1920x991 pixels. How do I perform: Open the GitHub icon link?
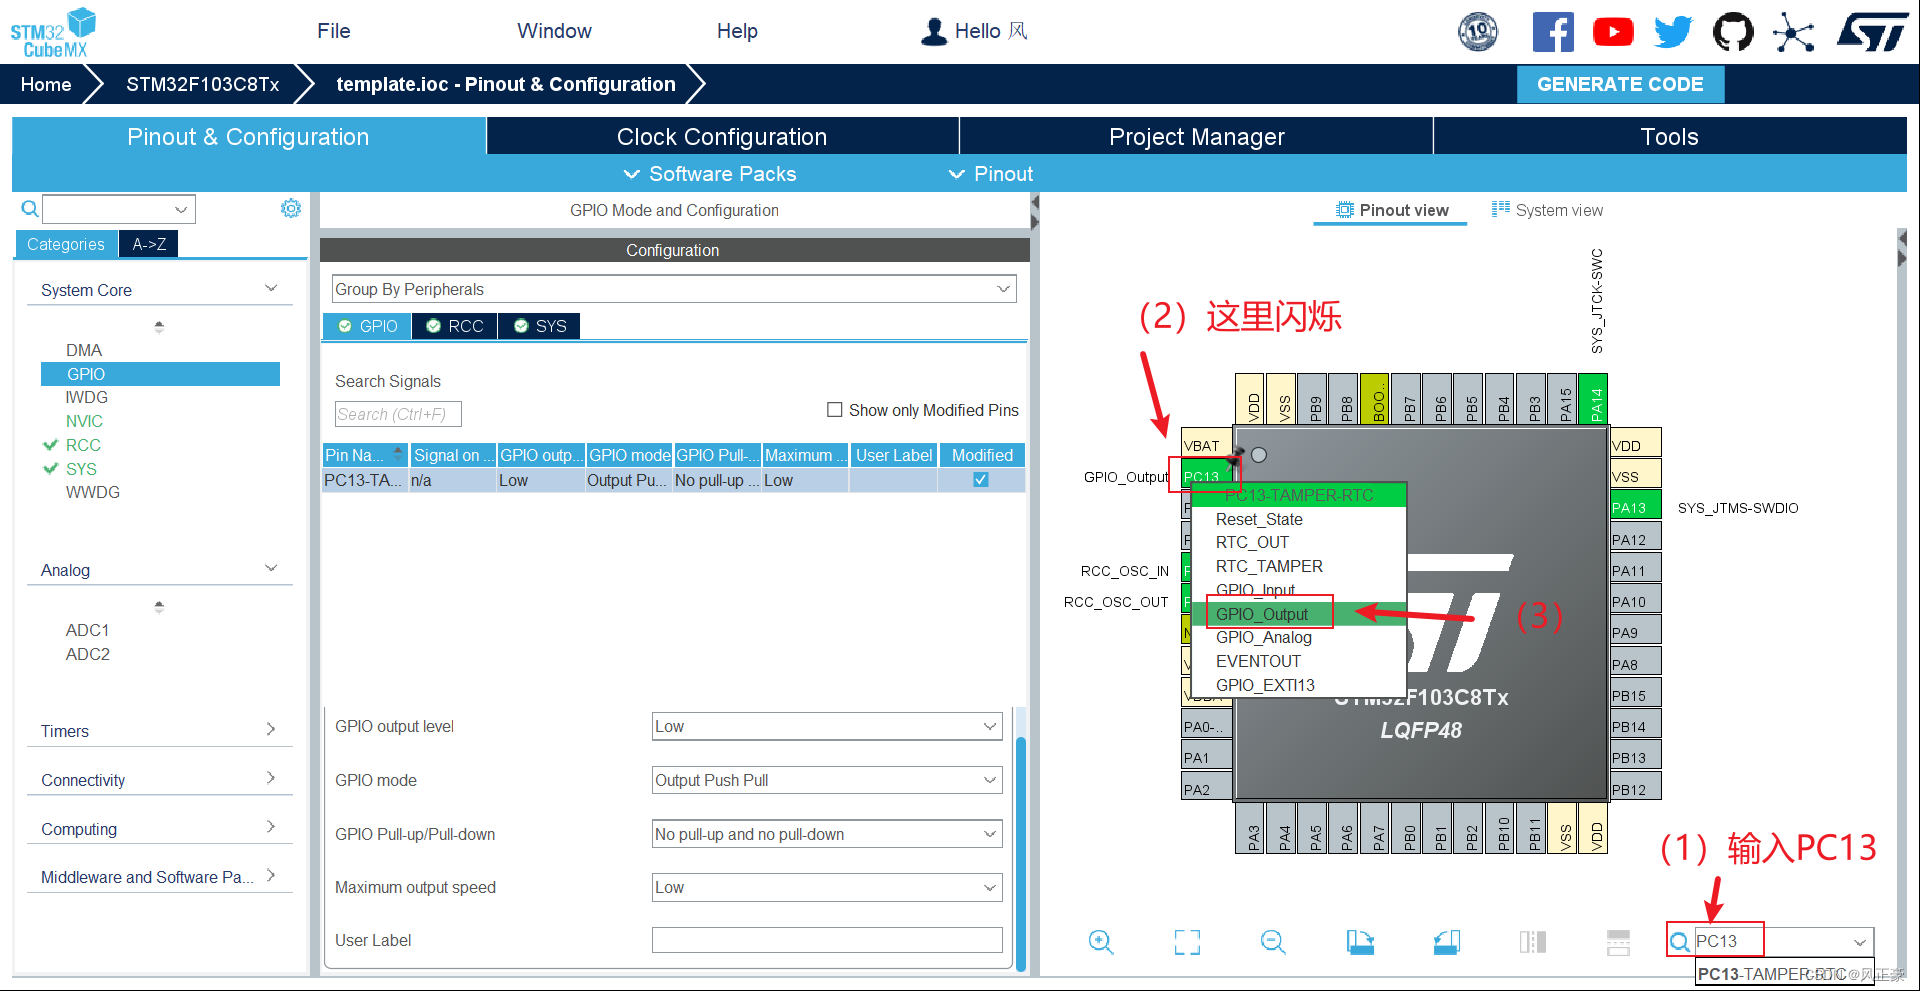pyautogui.click(x=1733, y=32)
